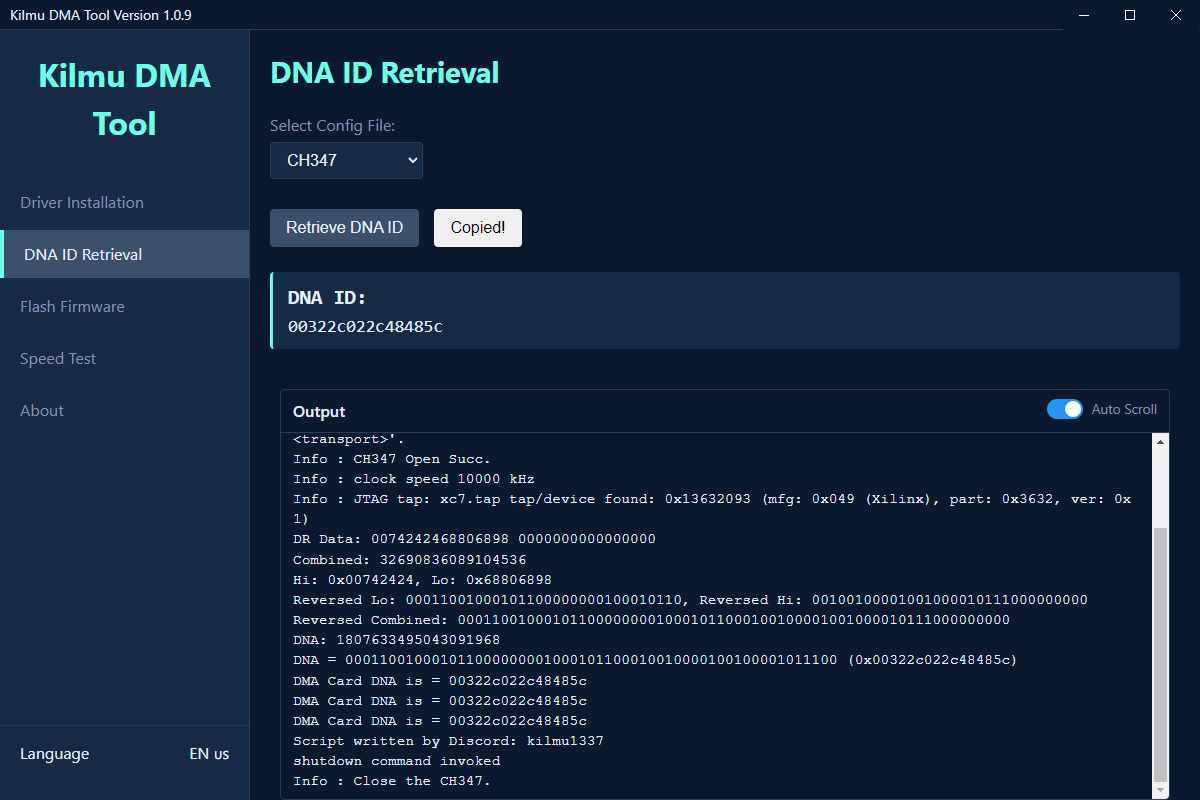Click the output scrollbar down arrow
This screenshot has width=1200, height=800.
click(1160, 791)
